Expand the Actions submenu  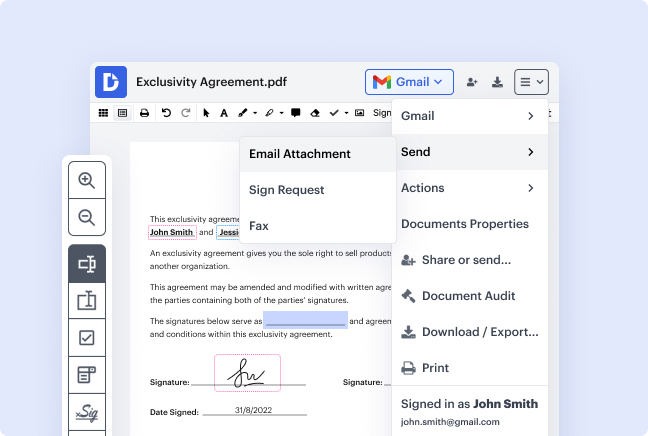tap(469, 188)
